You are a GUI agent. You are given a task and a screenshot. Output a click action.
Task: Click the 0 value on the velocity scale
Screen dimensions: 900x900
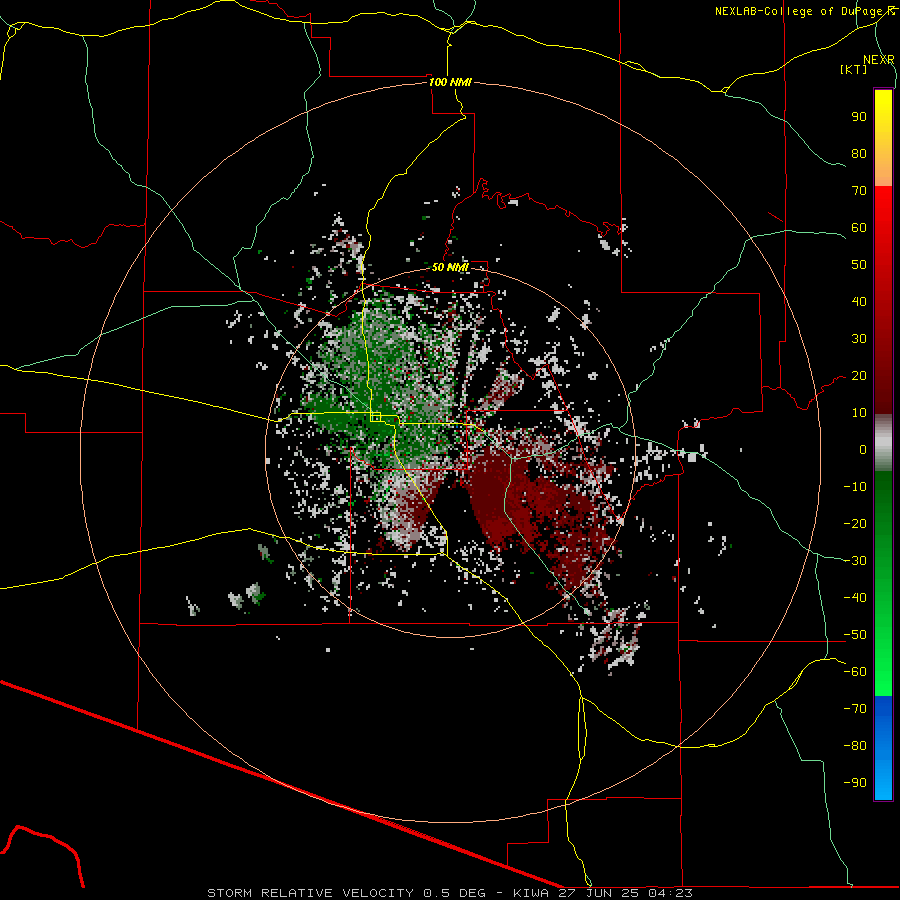[x=863, y=449]
